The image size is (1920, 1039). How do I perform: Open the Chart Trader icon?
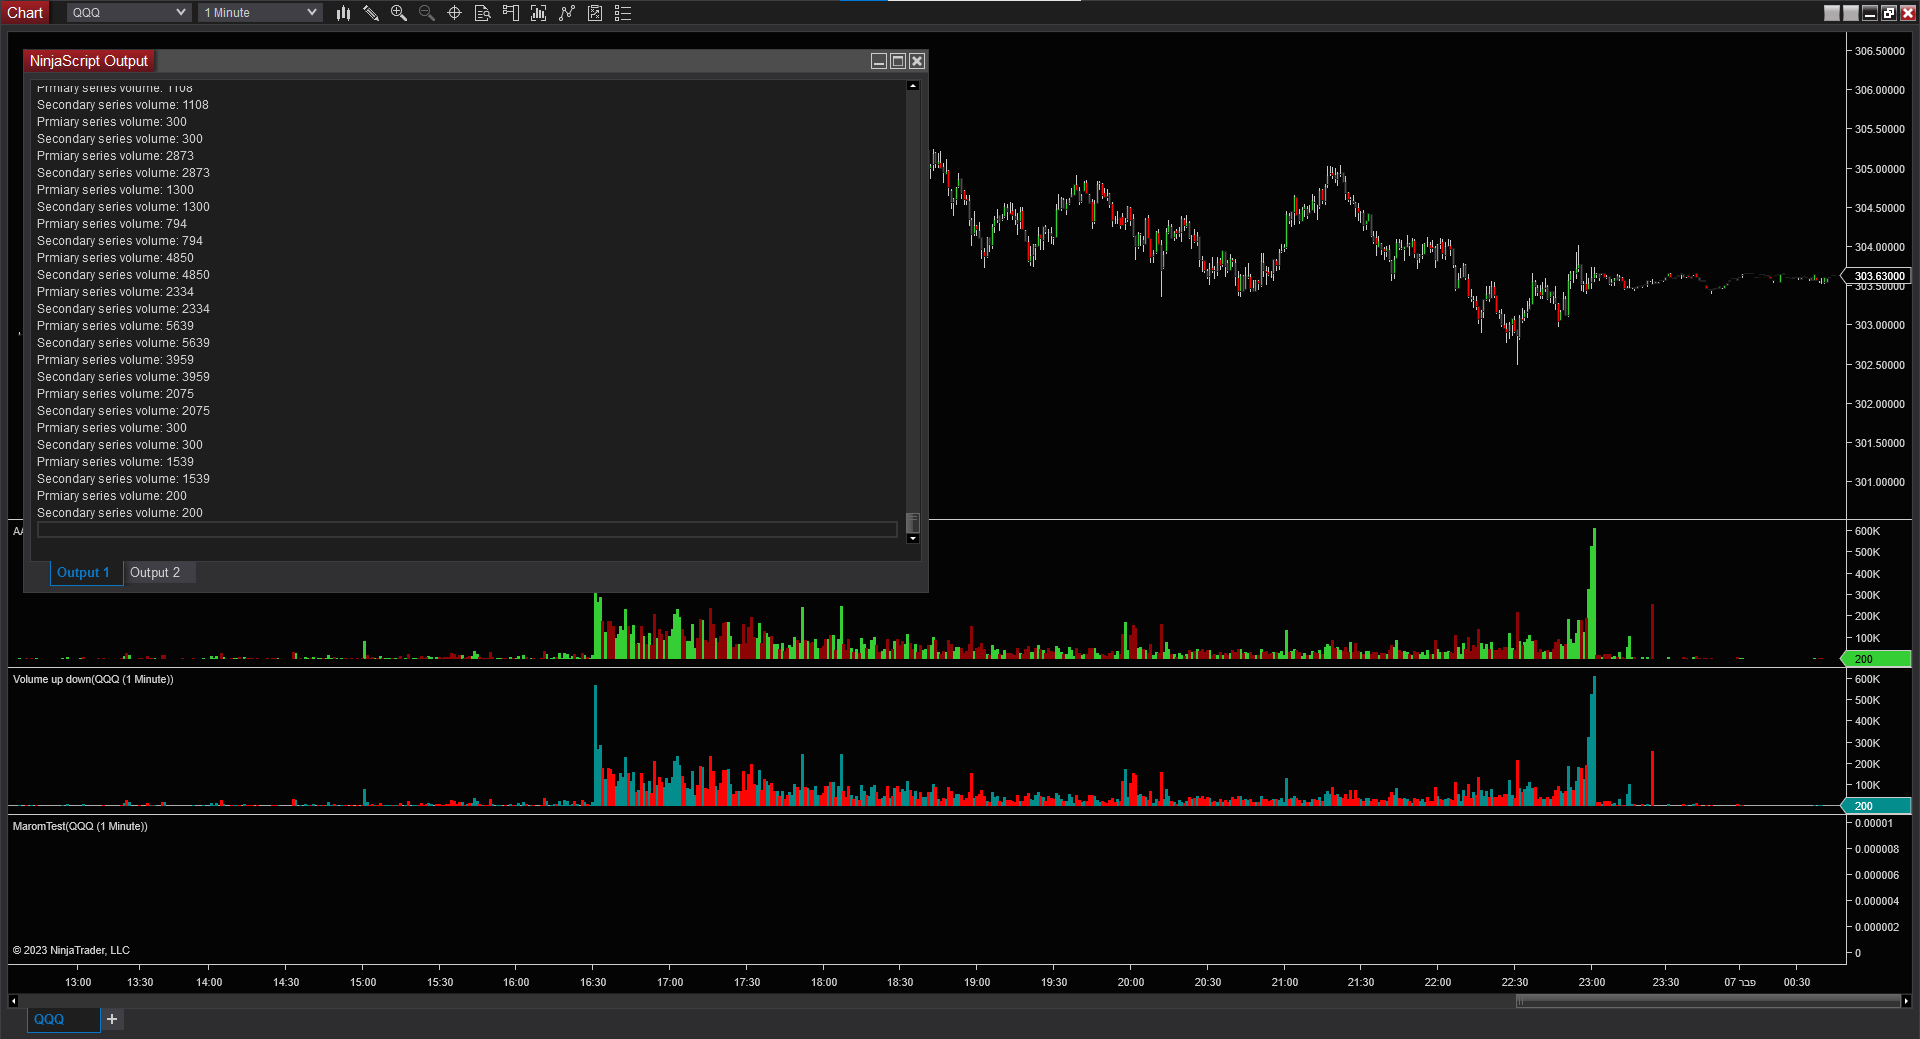tap(511, 13)
